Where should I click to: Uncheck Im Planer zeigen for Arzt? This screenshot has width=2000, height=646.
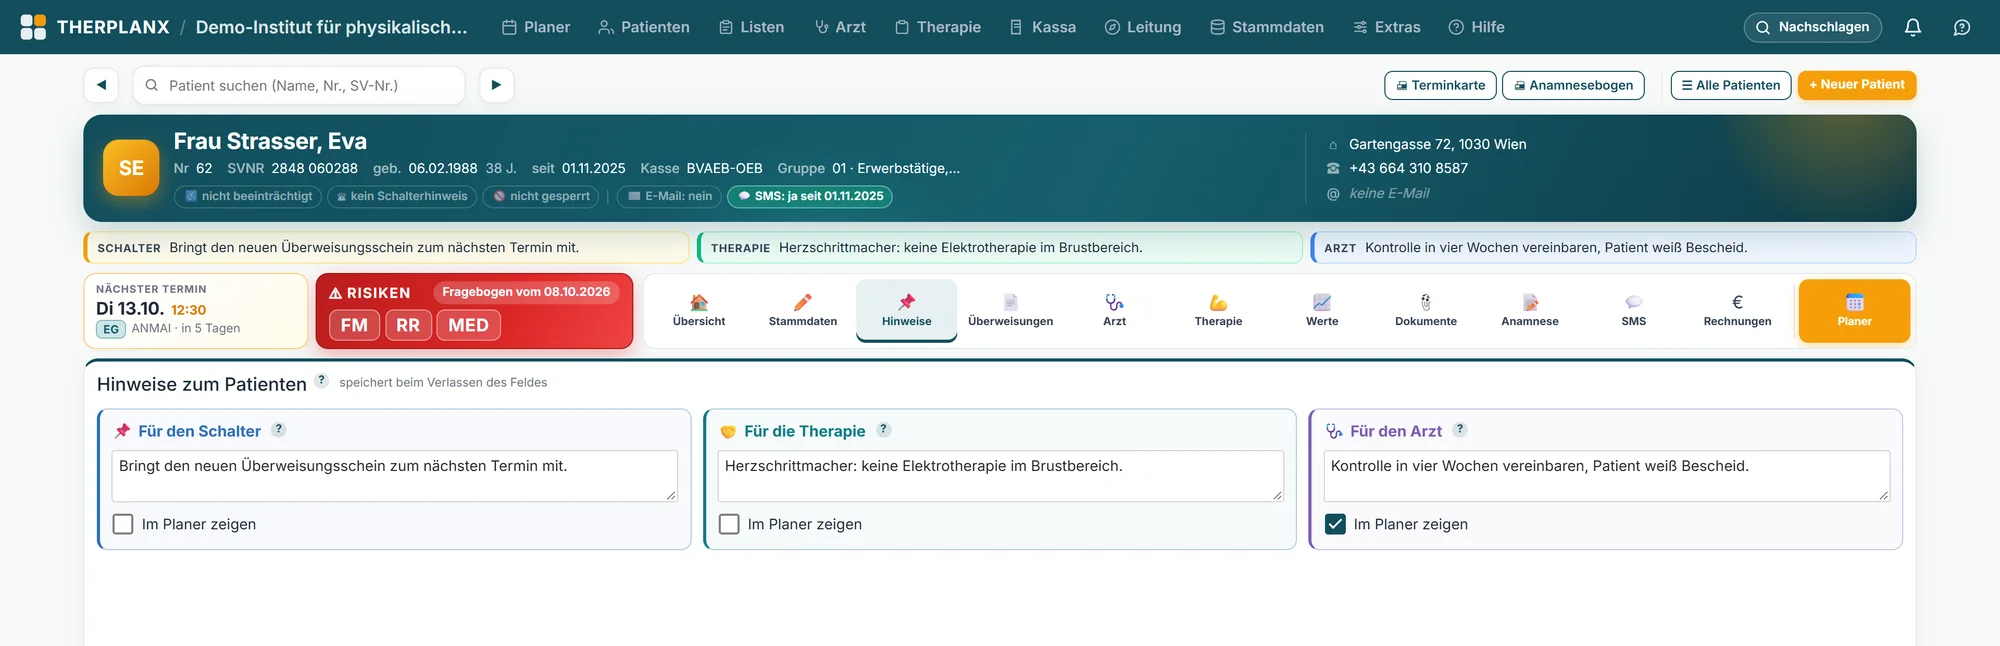click(x=1335, y=524)
